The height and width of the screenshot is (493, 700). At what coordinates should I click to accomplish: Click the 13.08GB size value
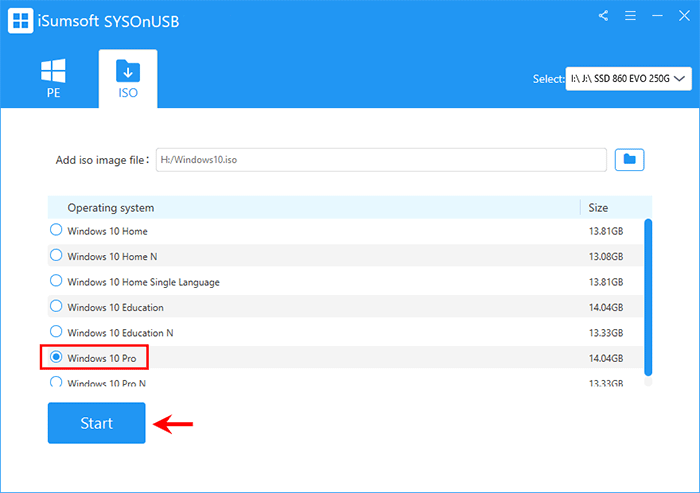606,257
